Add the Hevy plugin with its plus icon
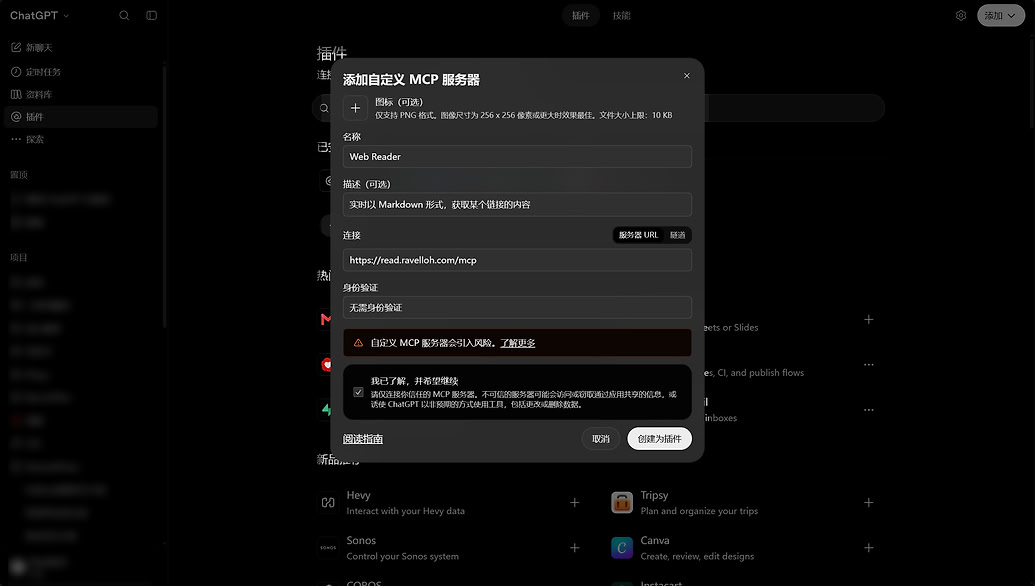This screenshot has height=586, width=1035. click(x=575, y=503)
